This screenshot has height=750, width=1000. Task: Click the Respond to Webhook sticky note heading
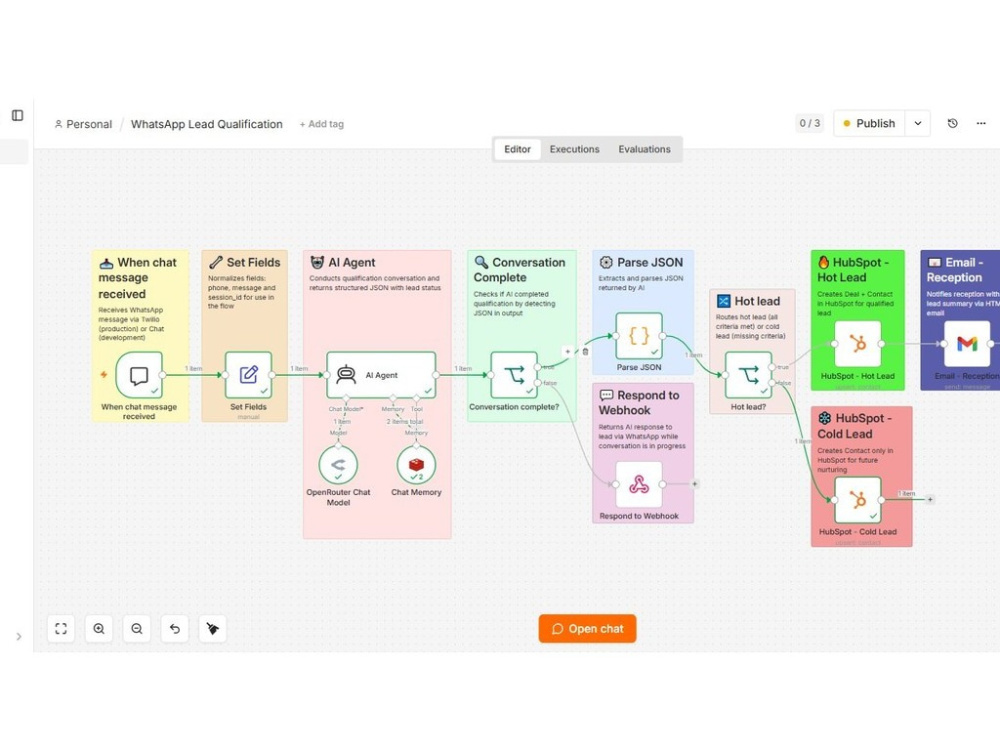click(639, 402)
